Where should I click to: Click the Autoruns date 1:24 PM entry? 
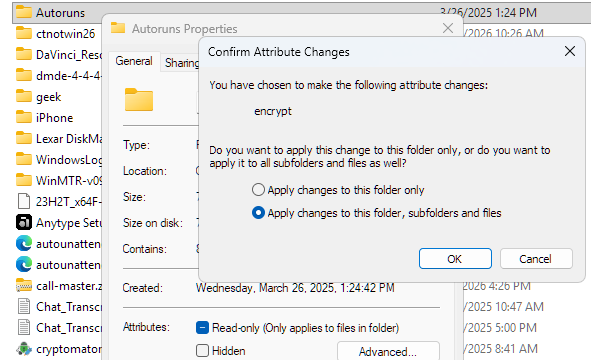[488, 12]
